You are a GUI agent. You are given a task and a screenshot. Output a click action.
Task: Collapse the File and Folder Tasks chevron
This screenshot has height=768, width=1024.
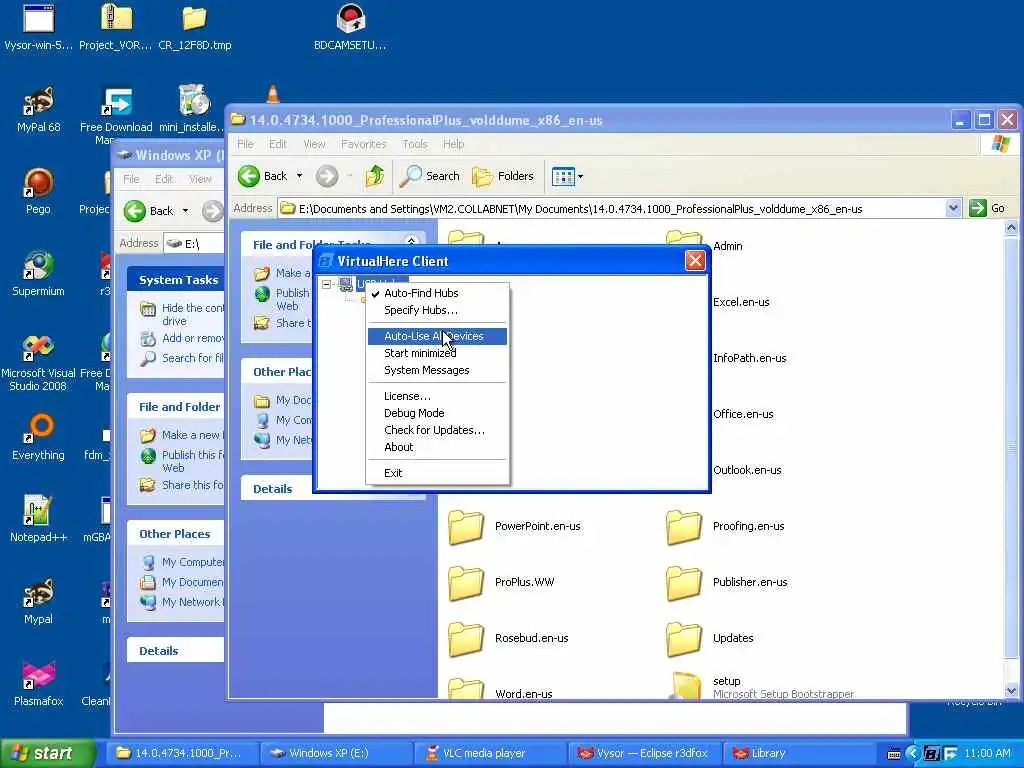tap(411, 242)
